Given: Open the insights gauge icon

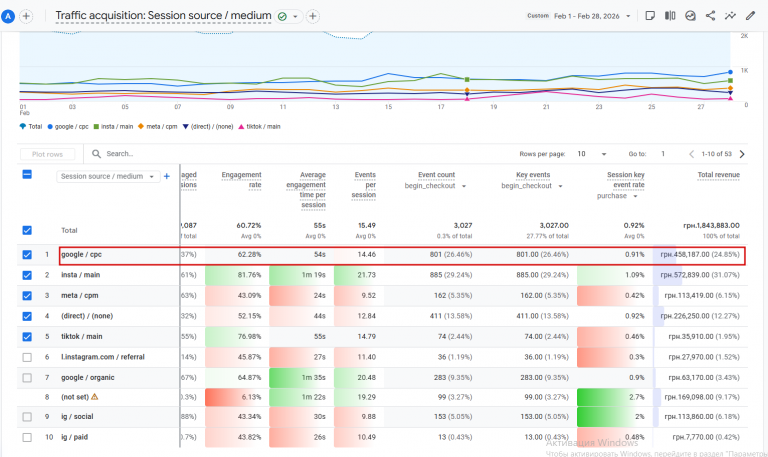Looking at the screenshot, I should pos(690,16).
